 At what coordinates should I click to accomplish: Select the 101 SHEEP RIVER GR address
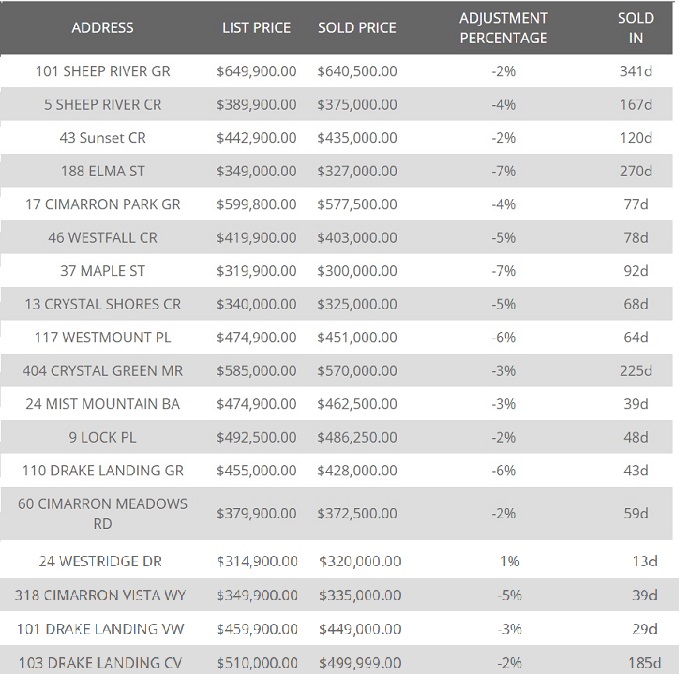pyautogui.click(x=103, y=71)
